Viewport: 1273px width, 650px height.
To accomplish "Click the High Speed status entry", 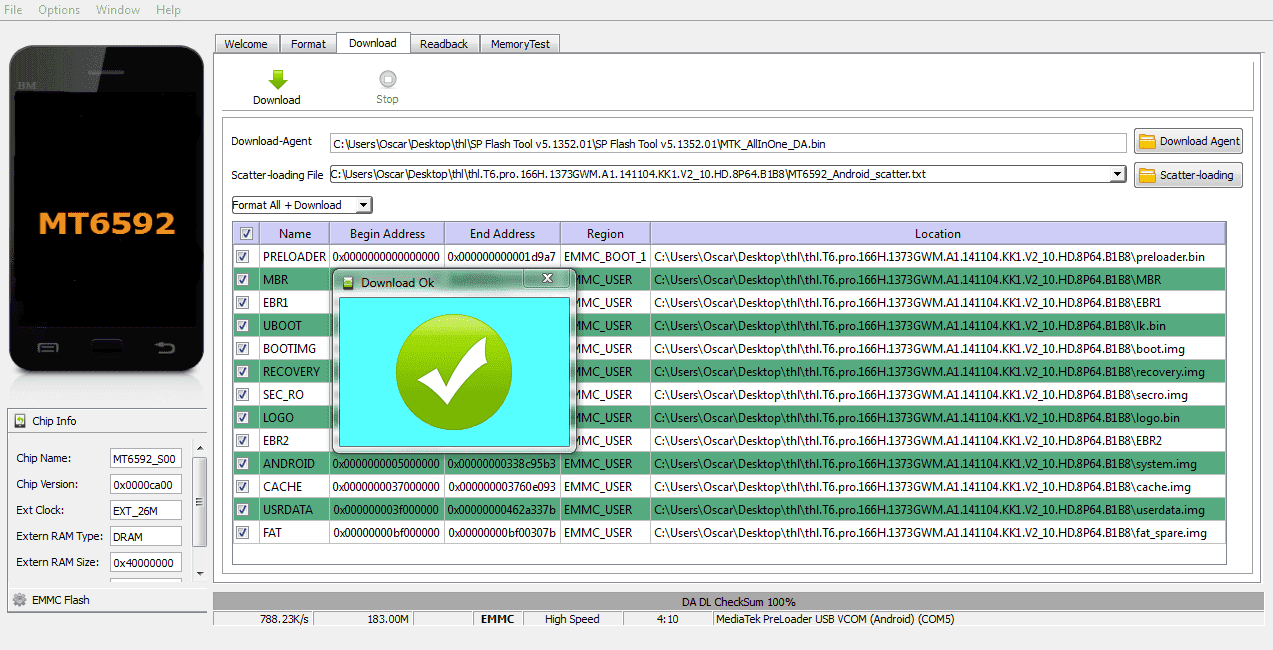I will 572,619.
